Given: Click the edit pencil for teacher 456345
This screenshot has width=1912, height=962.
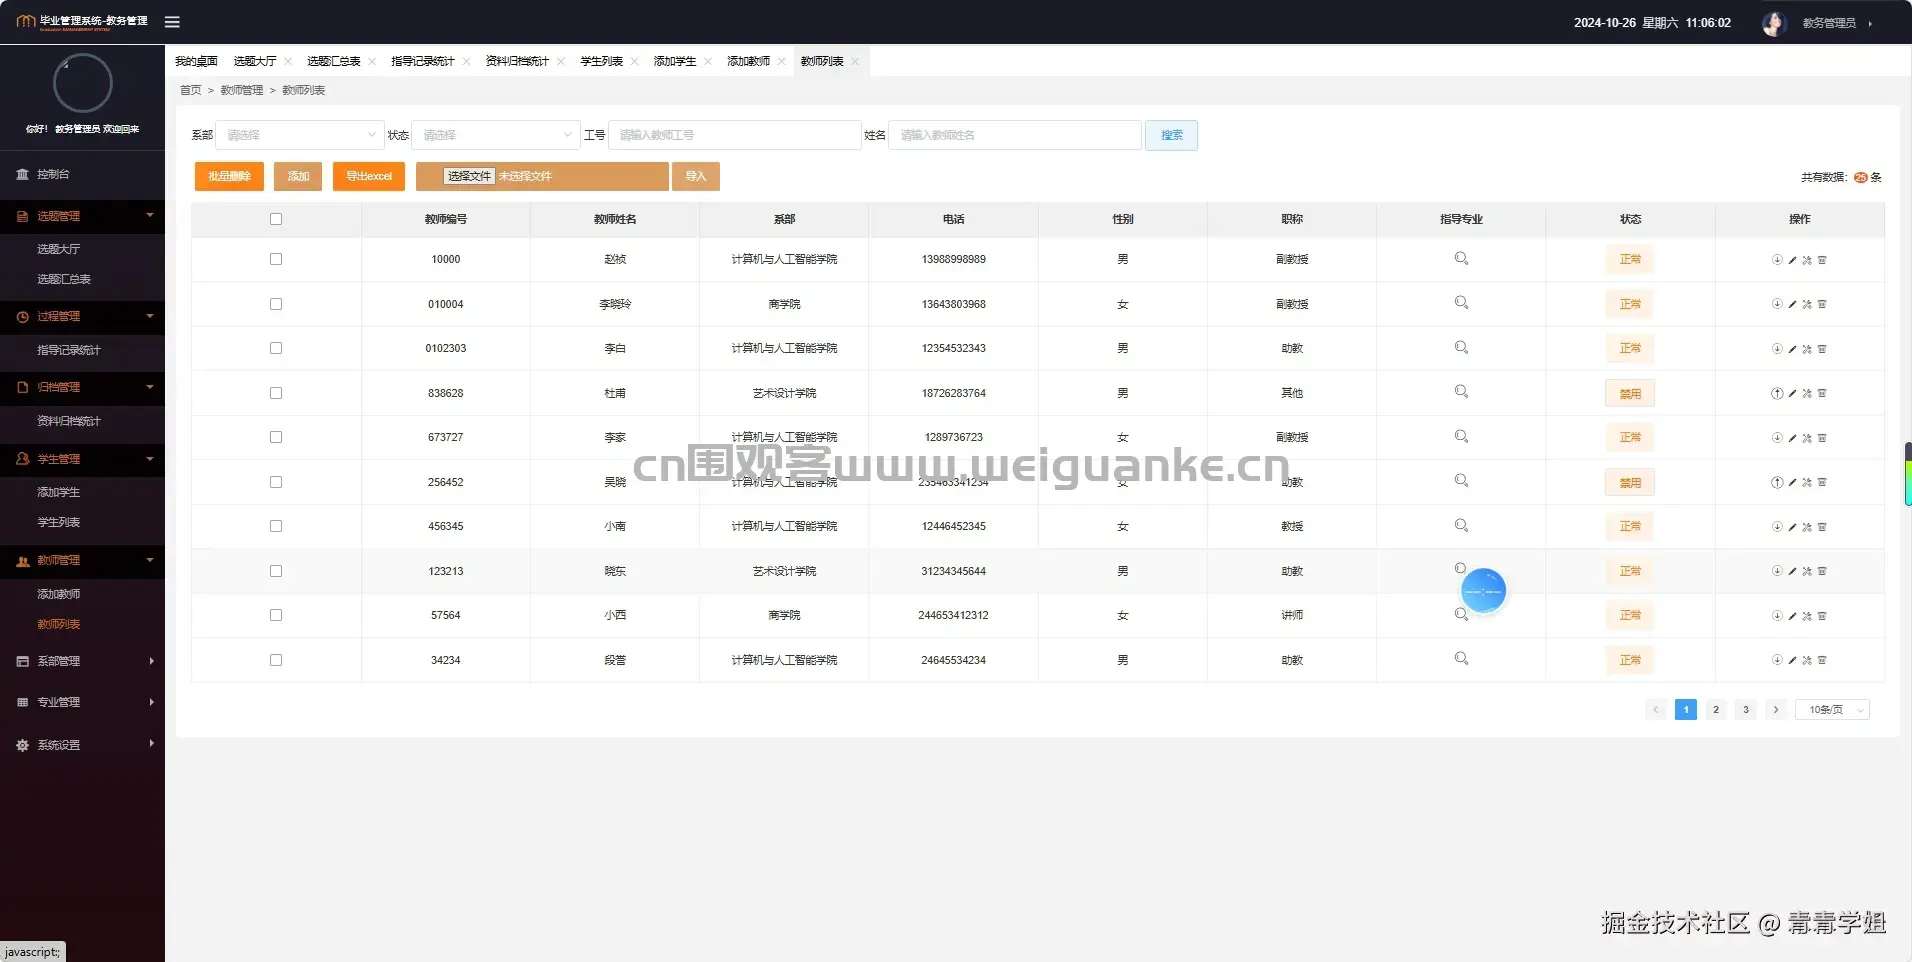Looking at the screenshot, I should [1792, 527].
